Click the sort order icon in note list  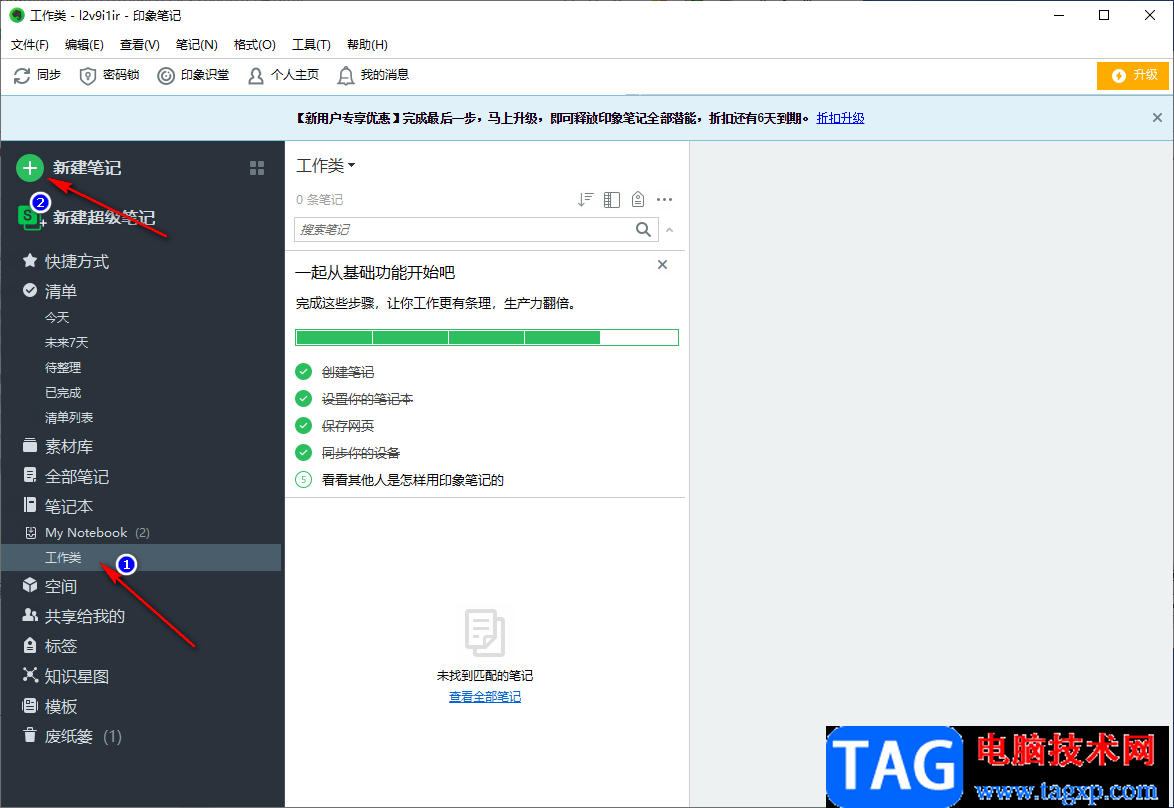point(586,199)
